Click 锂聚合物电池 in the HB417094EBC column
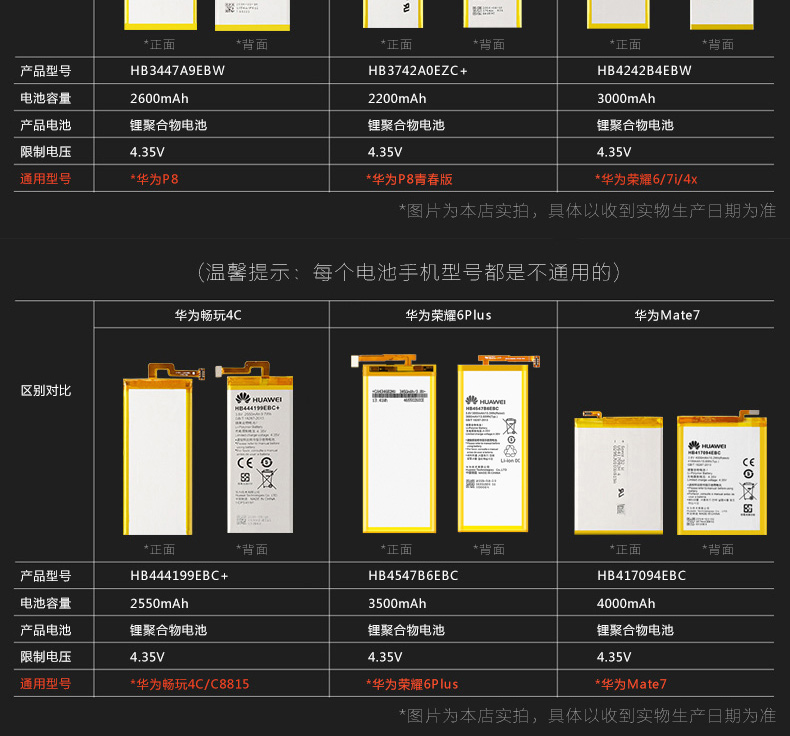 coord(635,630)
